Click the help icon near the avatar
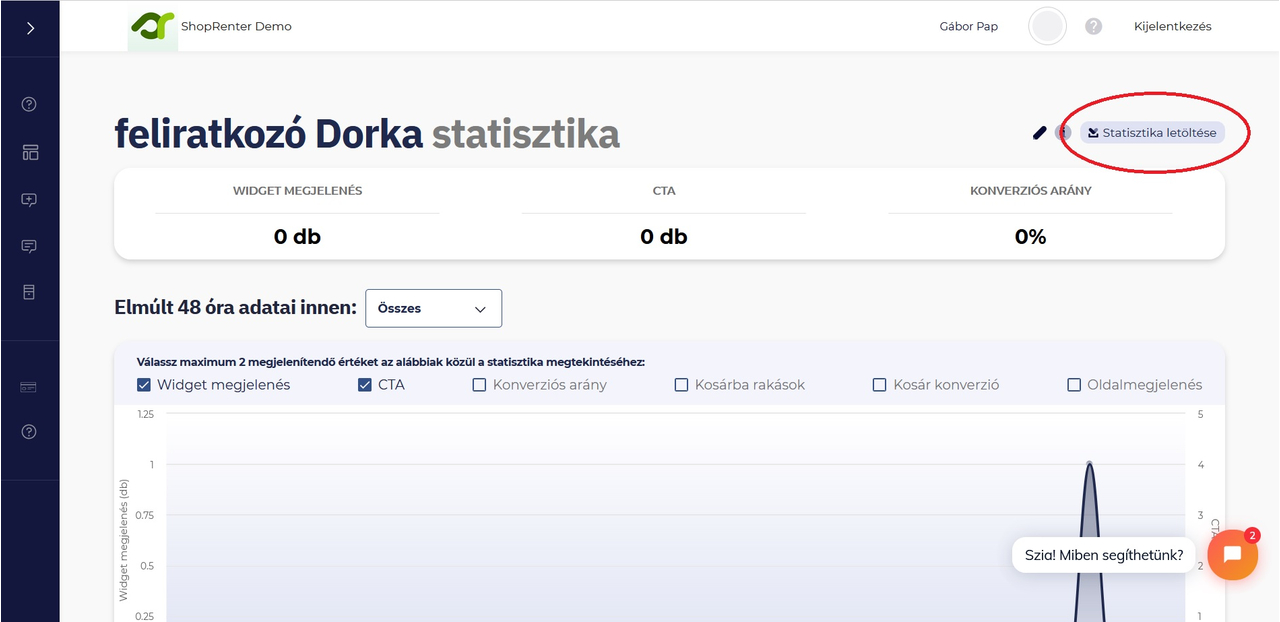Image resolution: width=1280 pixels, height=622 pixels. coord(1093,26)
